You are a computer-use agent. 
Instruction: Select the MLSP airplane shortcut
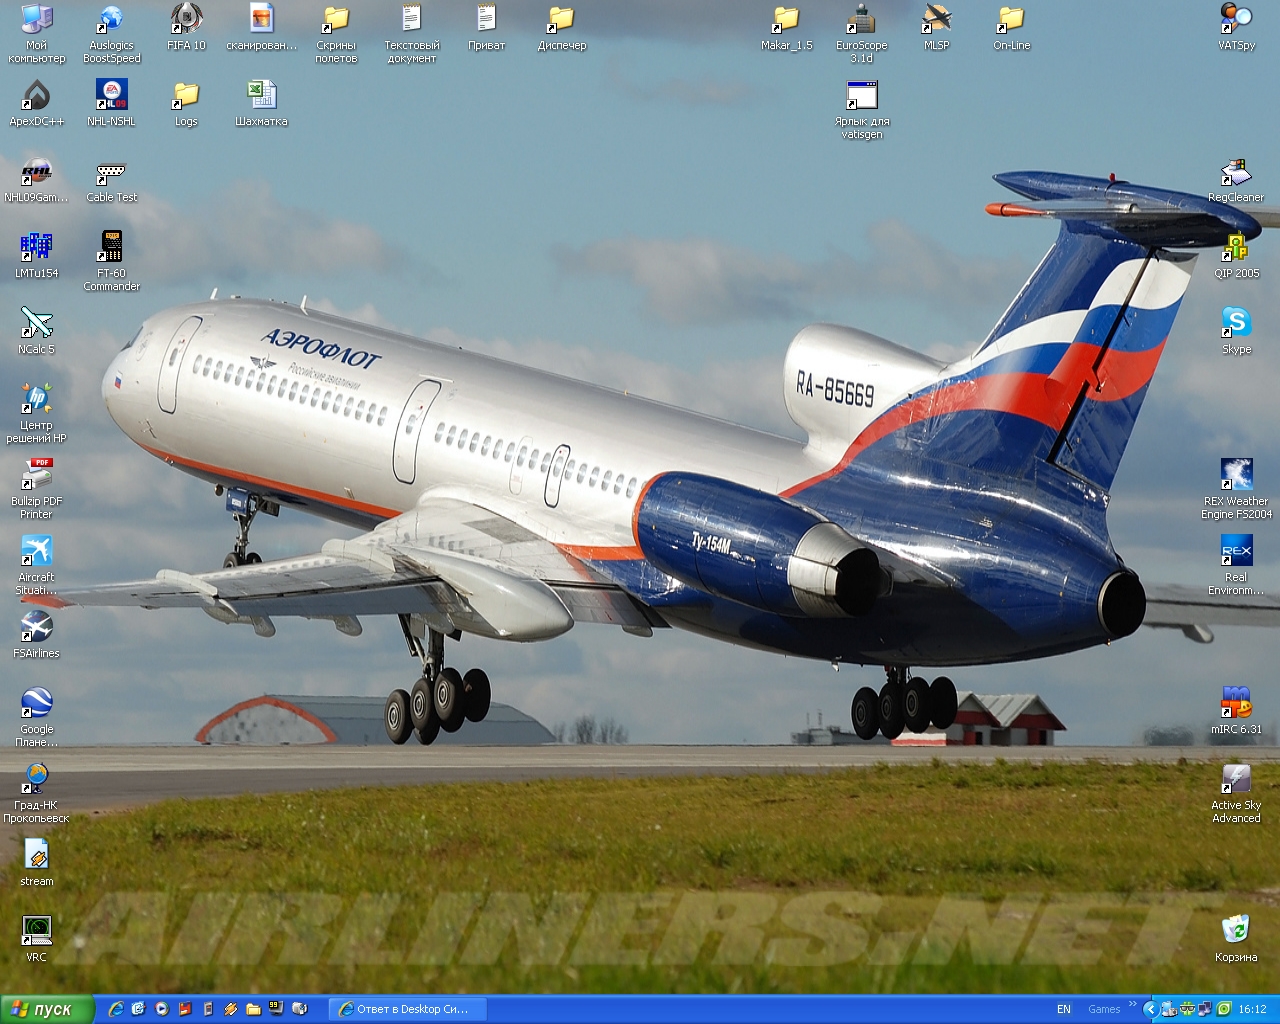point(937,28)
